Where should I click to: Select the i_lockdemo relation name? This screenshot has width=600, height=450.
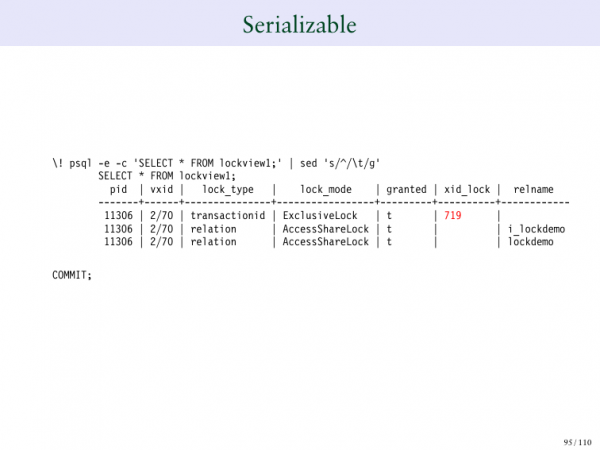(x=536, y=229)
